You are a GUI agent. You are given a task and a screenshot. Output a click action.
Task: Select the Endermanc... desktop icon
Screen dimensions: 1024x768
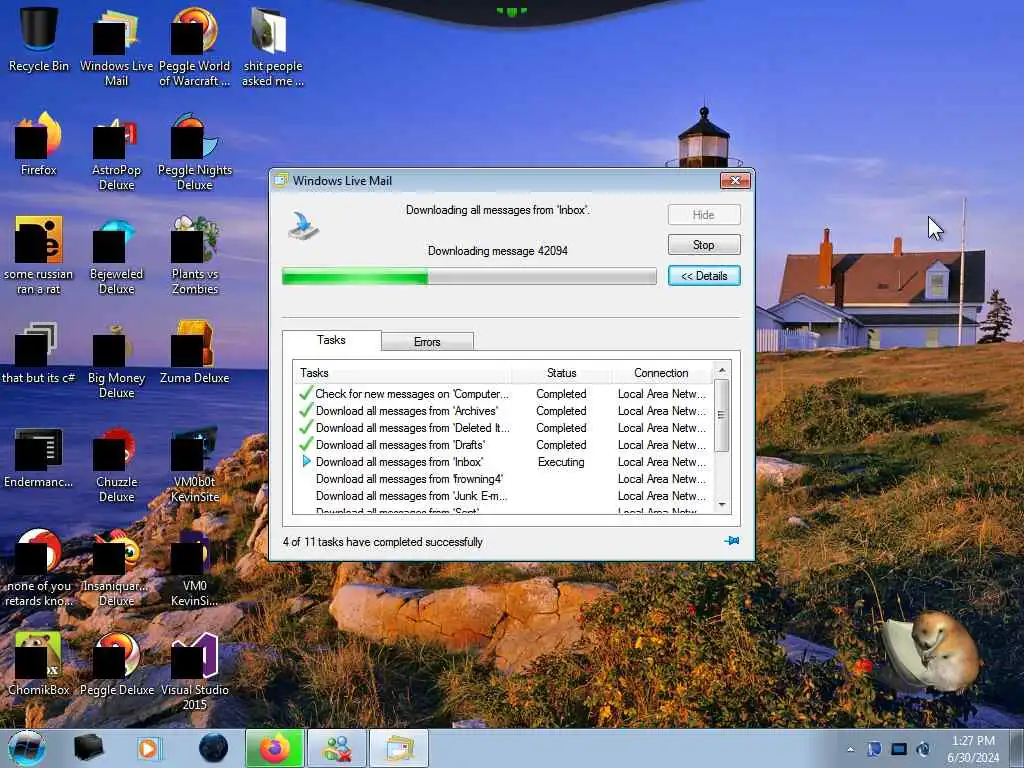39,458
